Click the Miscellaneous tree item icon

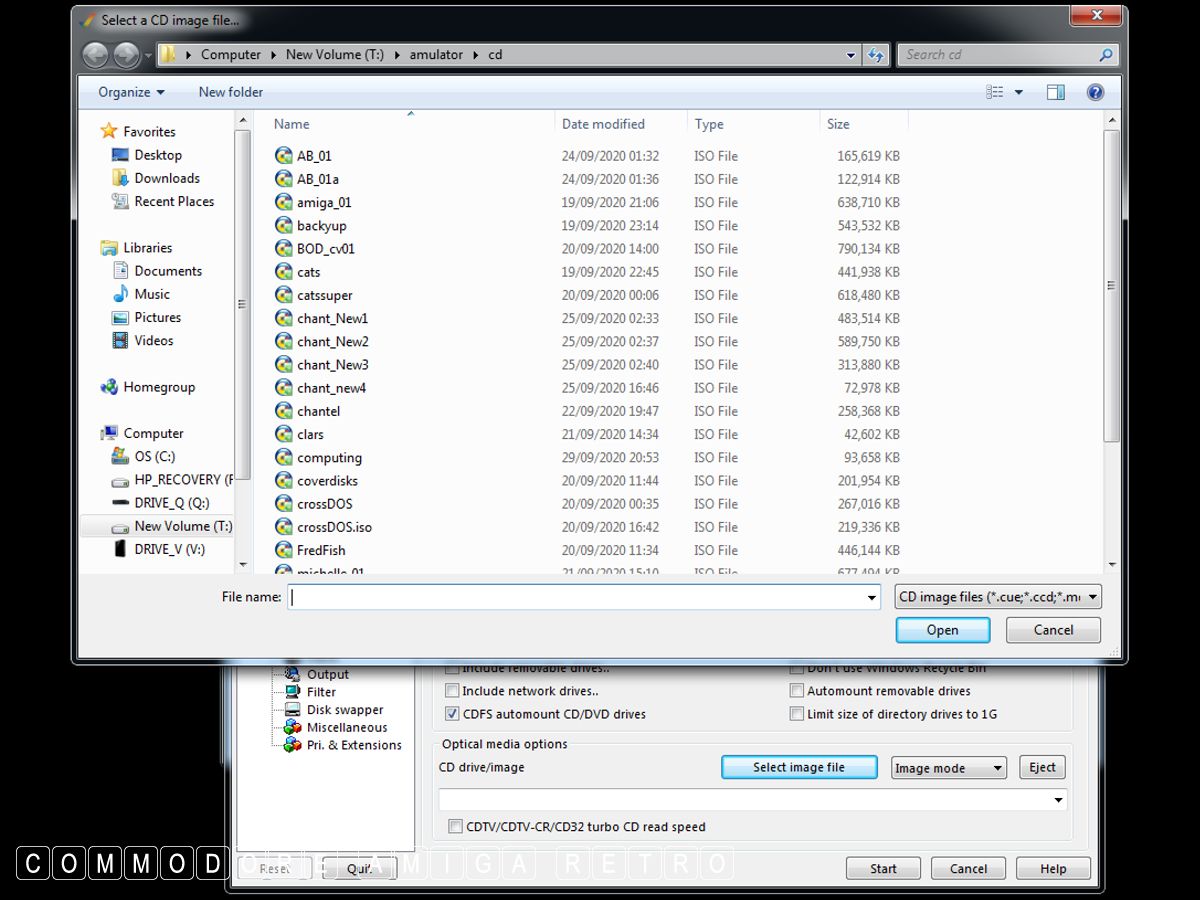tap(292, 727)
